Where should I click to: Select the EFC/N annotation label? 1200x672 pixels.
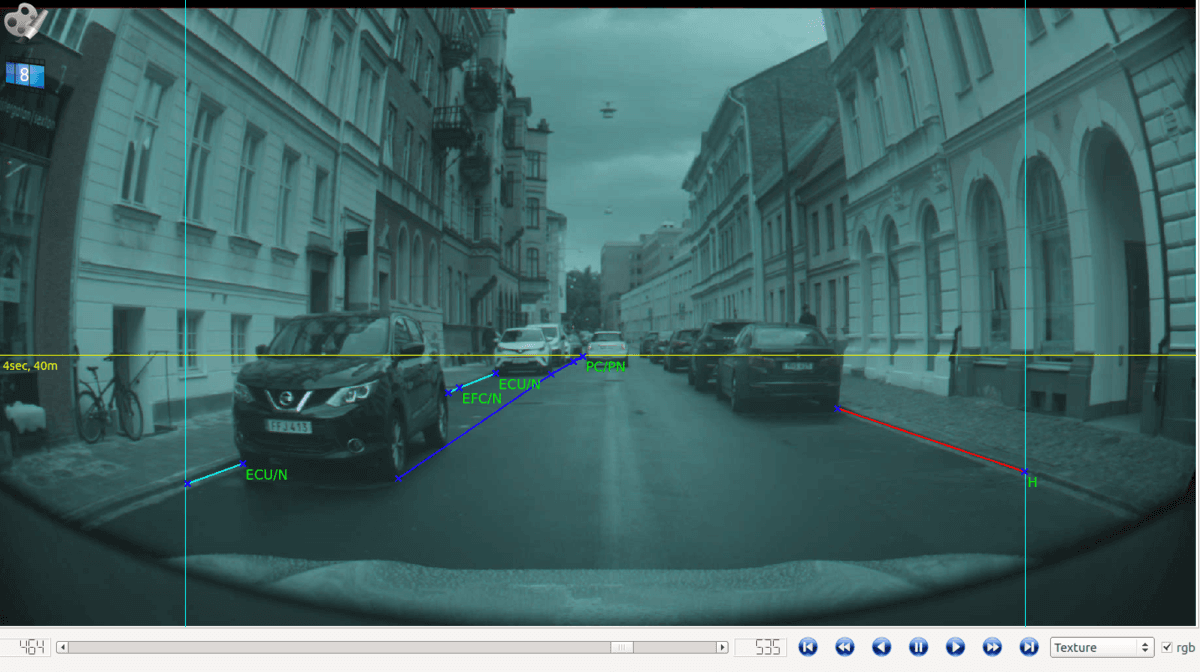pos(482,398)
